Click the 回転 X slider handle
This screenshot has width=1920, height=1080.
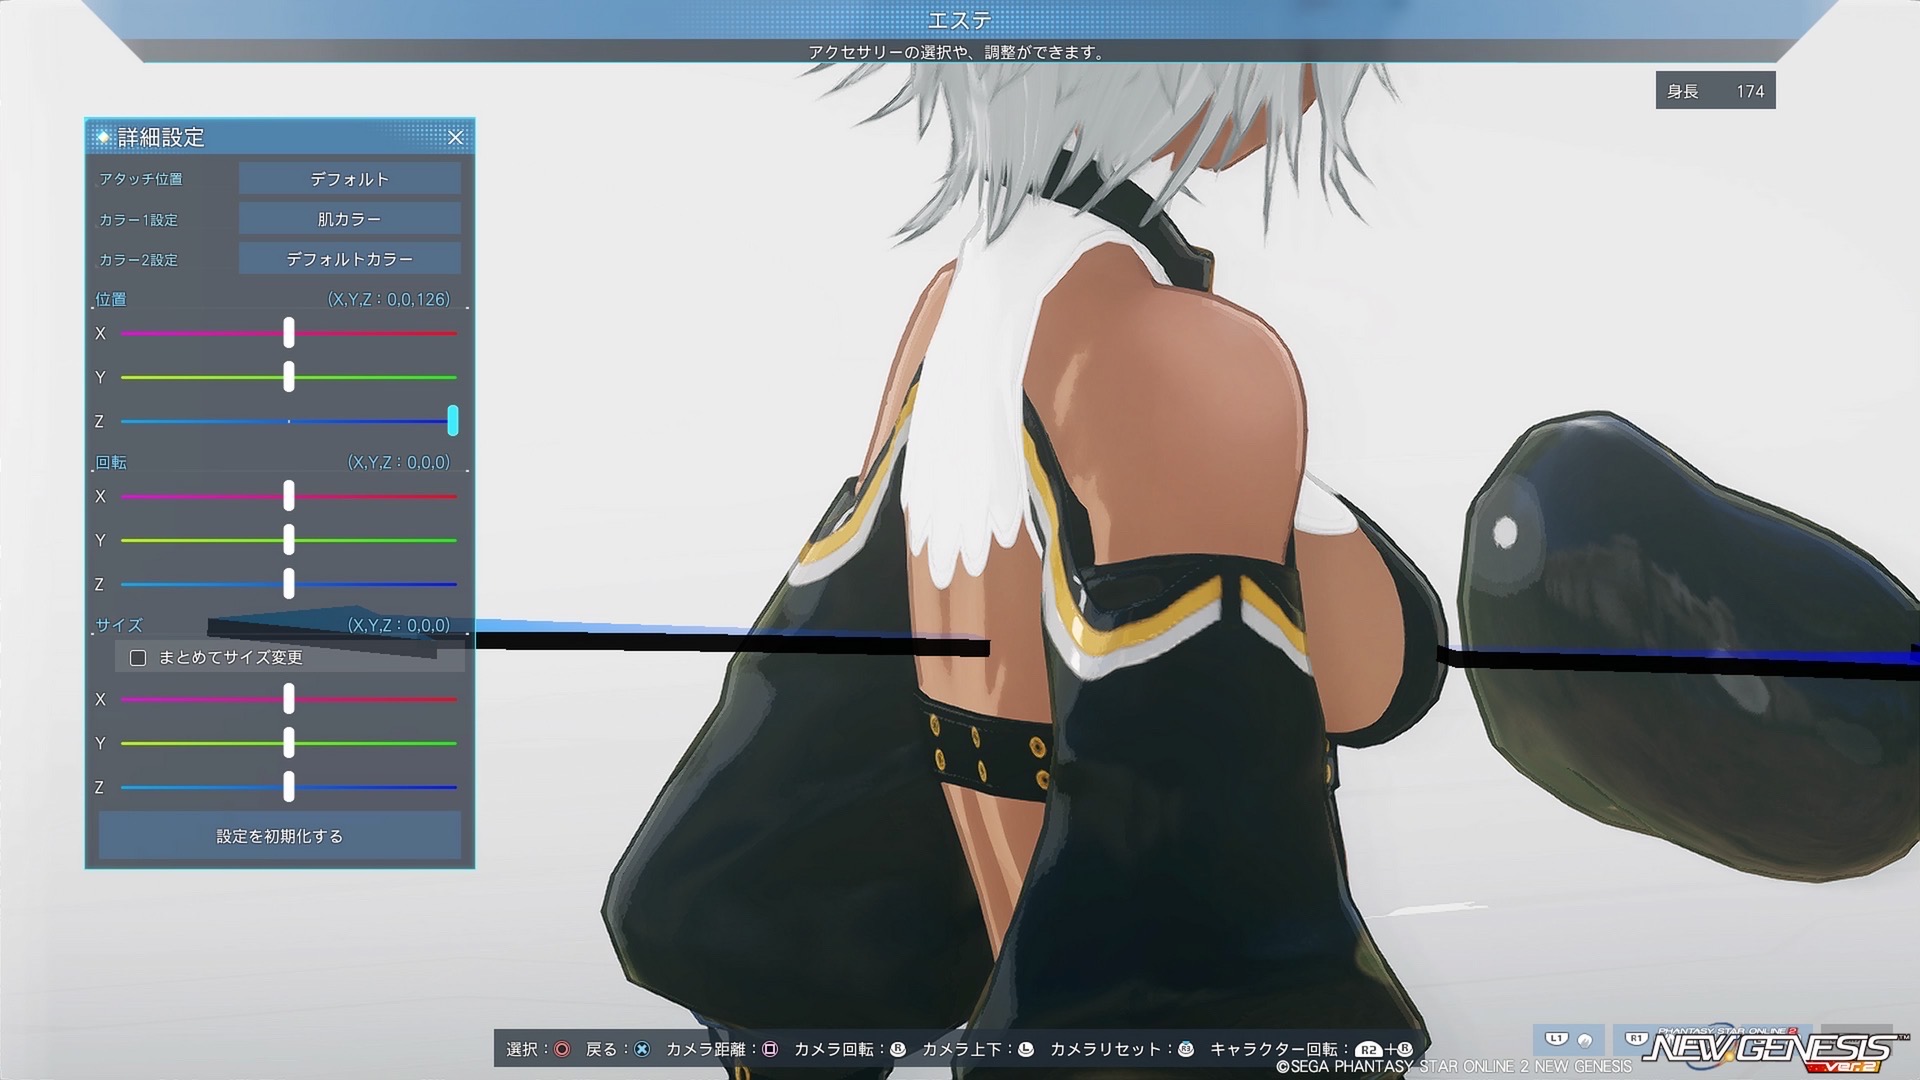click(x=289, y=496)
